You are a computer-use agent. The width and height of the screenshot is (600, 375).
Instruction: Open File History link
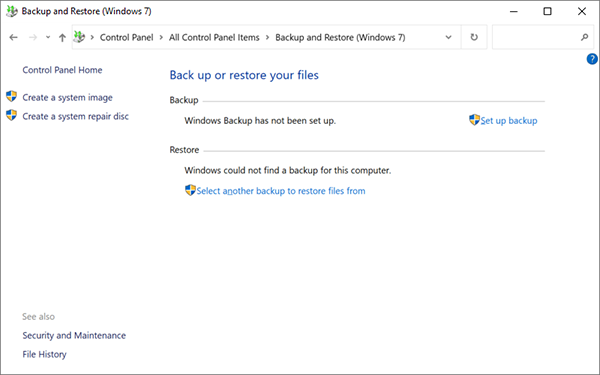pos(44,354)
